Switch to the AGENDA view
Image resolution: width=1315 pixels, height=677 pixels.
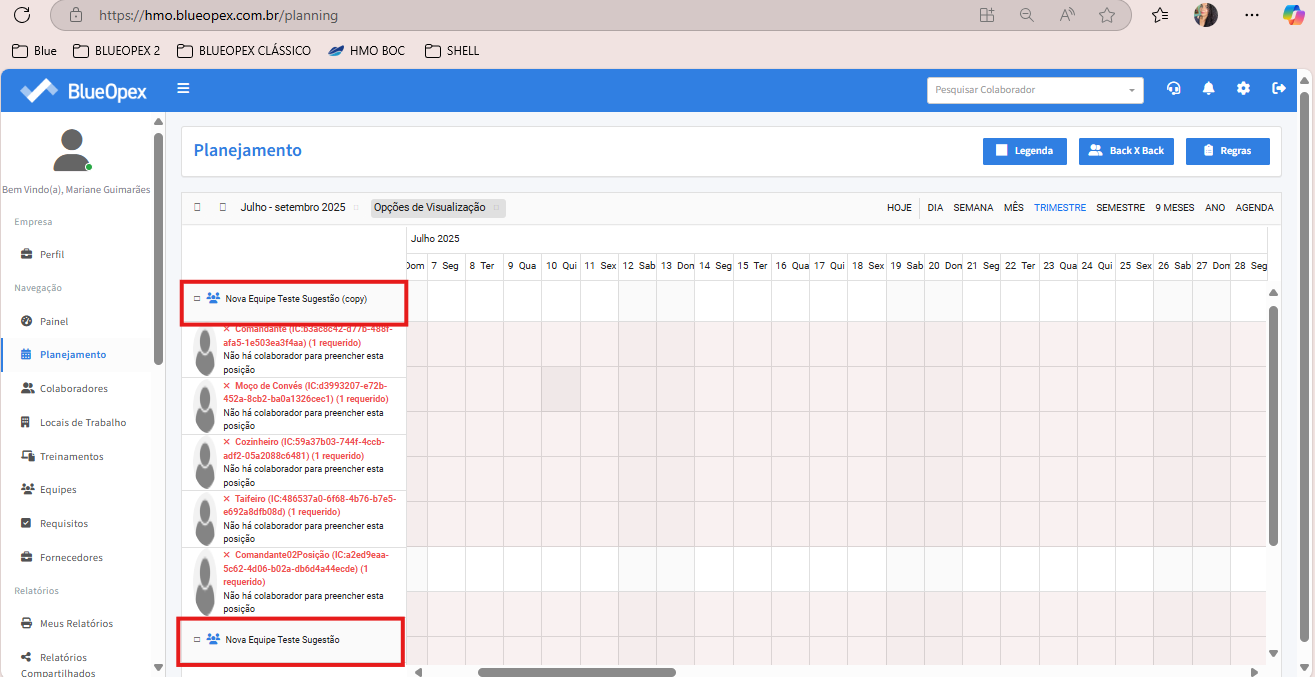(1254, 208)
